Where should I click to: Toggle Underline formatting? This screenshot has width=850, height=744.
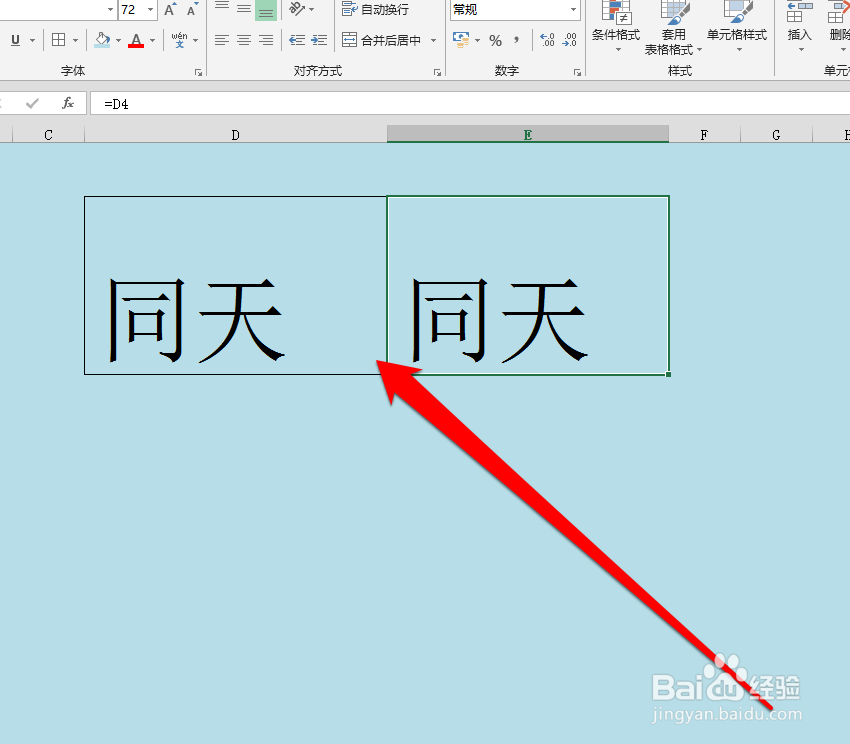coord(15,40)
